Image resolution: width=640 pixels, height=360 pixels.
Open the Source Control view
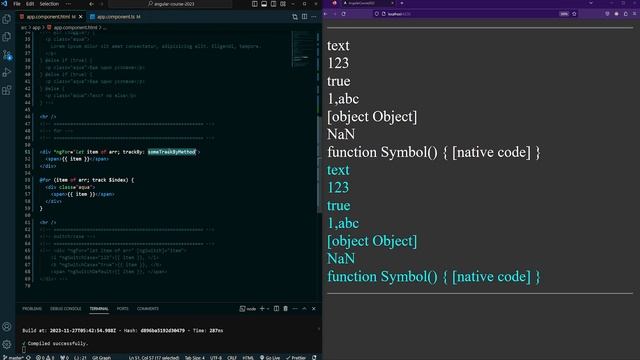click(7, 55)
